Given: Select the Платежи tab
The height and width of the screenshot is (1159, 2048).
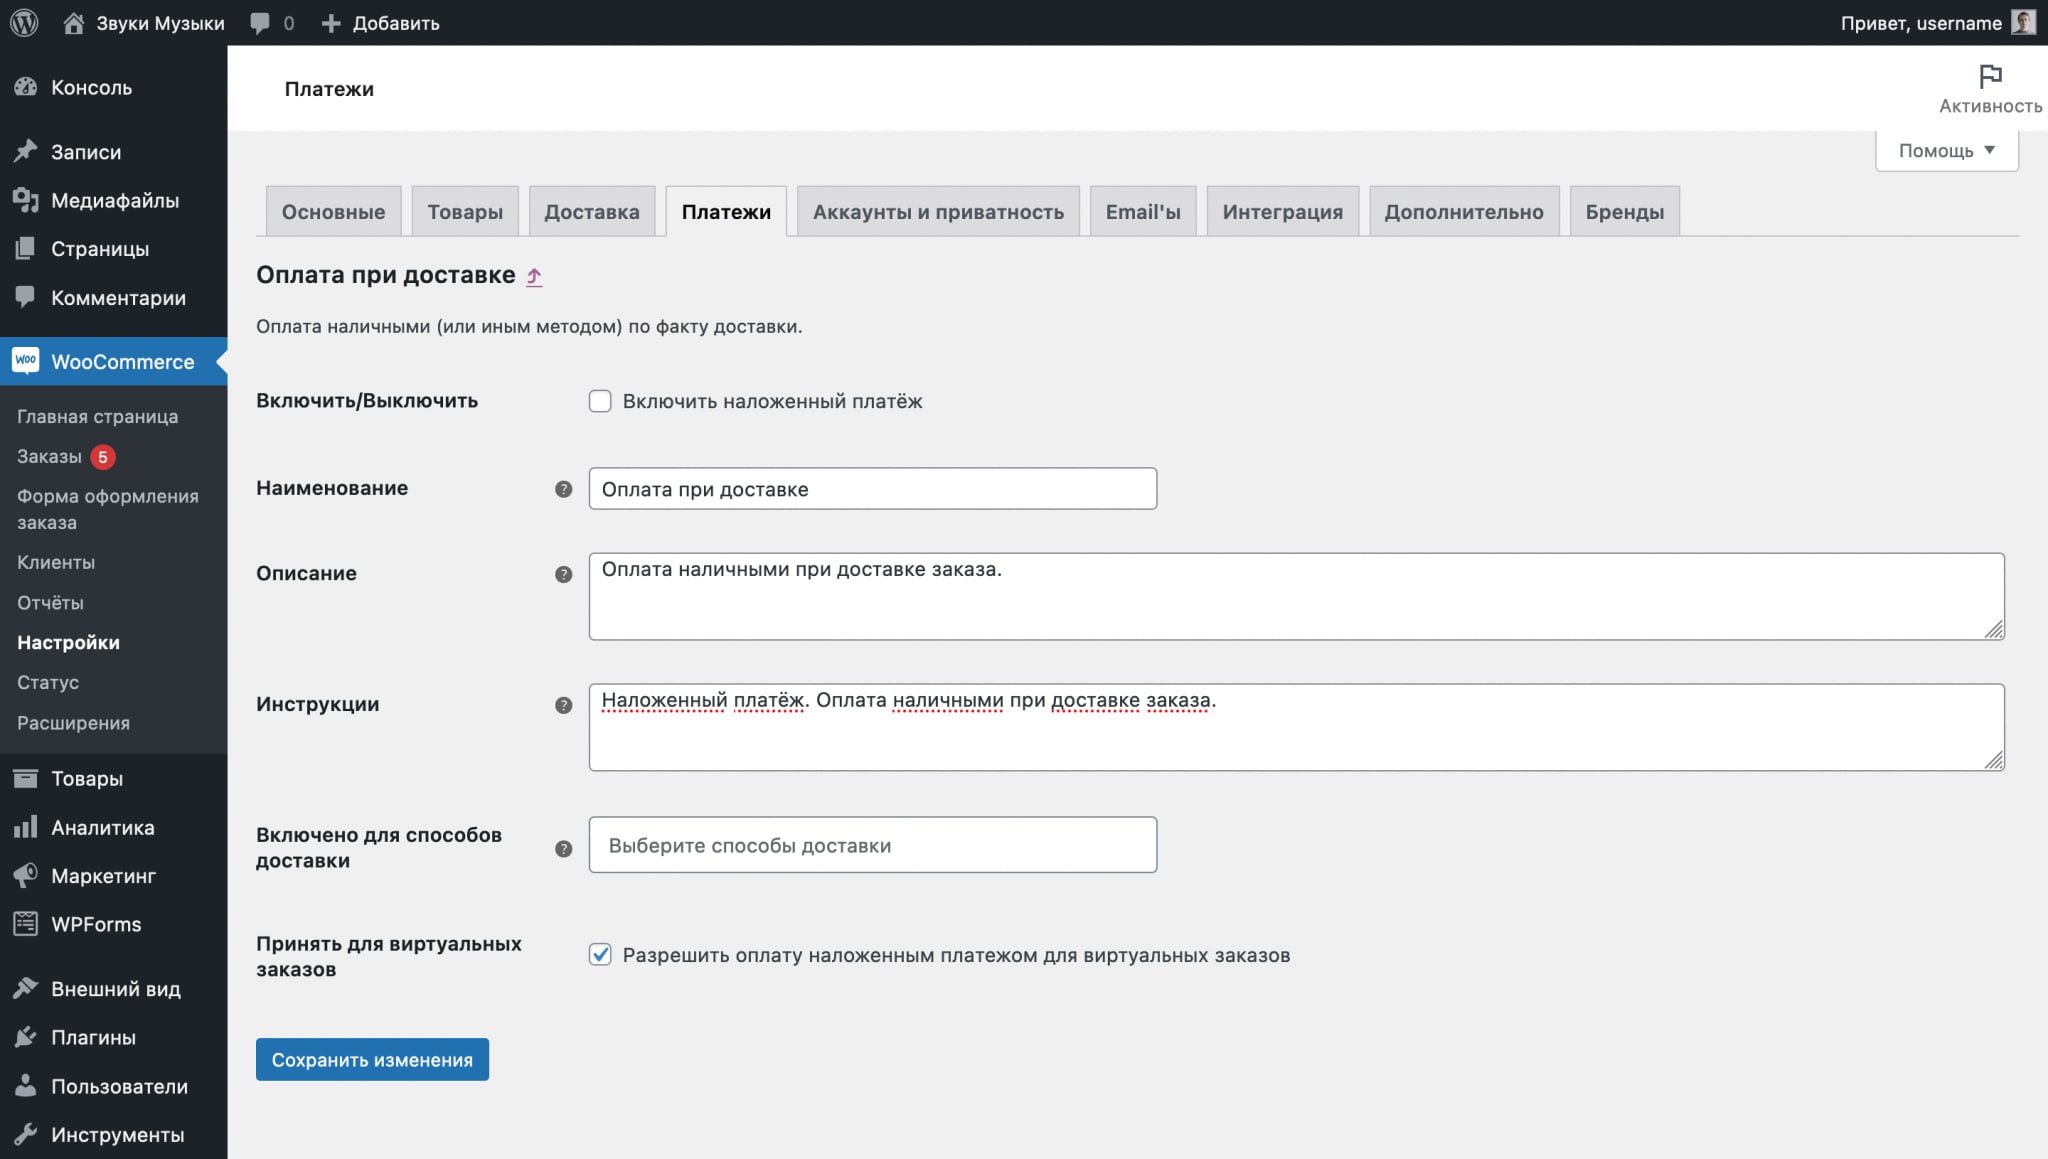Looking at the screenshot, I should point(726,211).
